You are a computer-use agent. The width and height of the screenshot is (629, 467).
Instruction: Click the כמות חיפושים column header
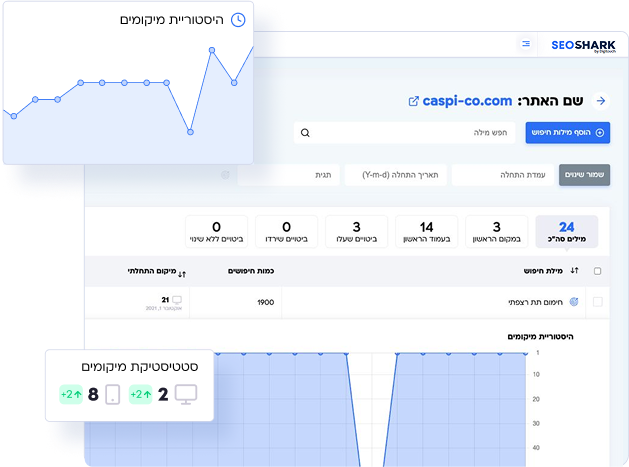251,271
